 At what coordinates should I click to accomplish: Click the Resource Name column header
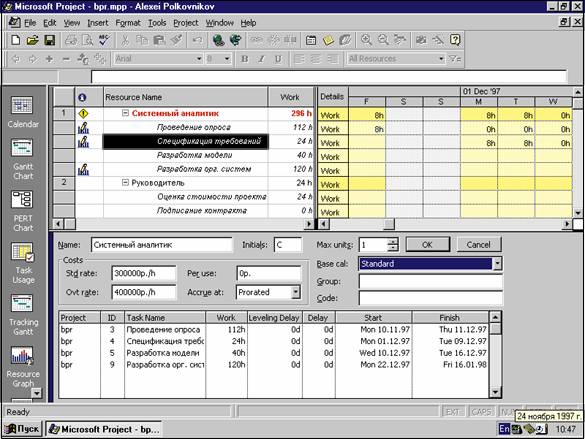click(185, 97)
